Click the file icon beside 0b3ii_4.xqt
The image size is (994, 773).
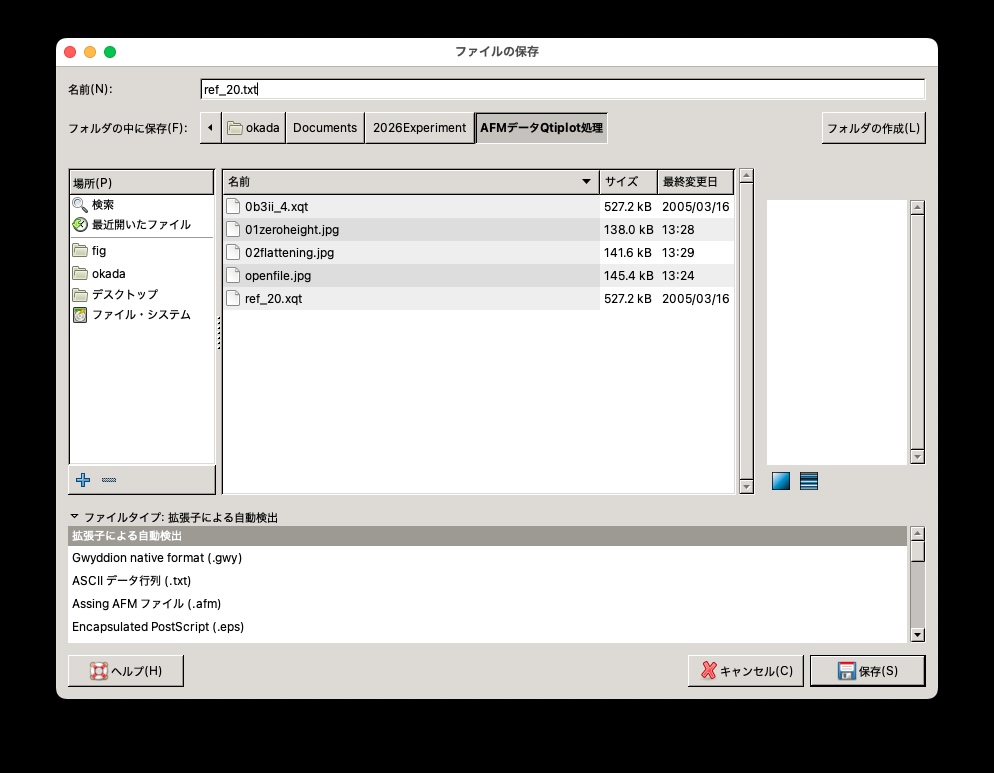click(x=233, y=206)
